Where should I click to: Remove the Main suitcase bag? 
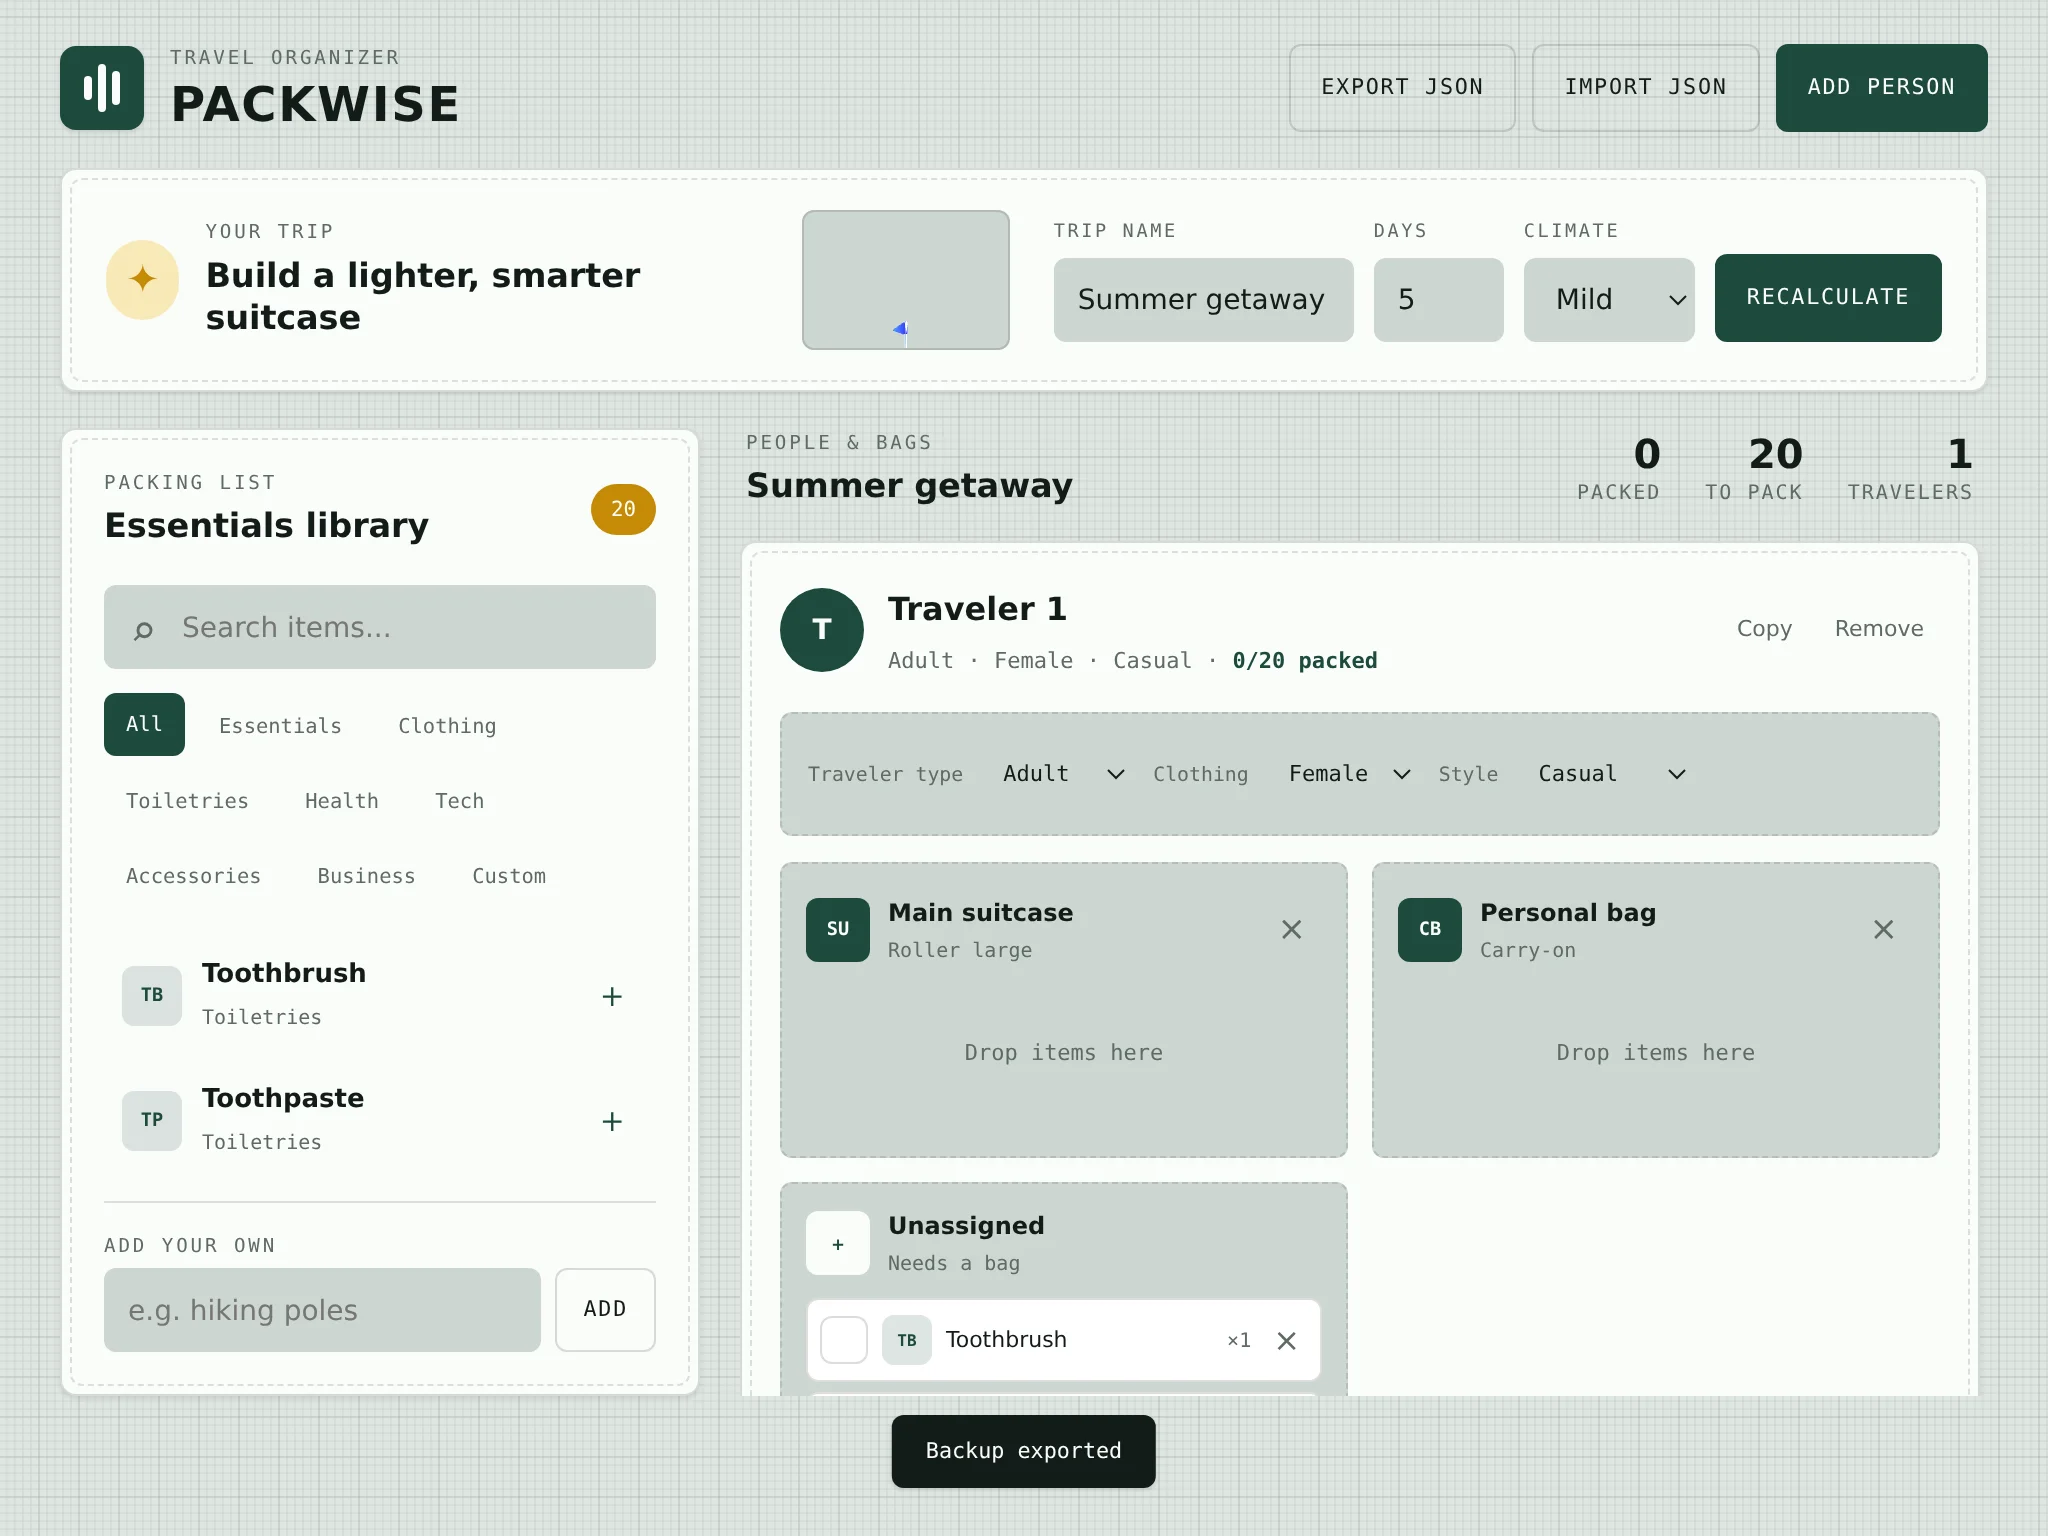click(x=1292, y=929)
